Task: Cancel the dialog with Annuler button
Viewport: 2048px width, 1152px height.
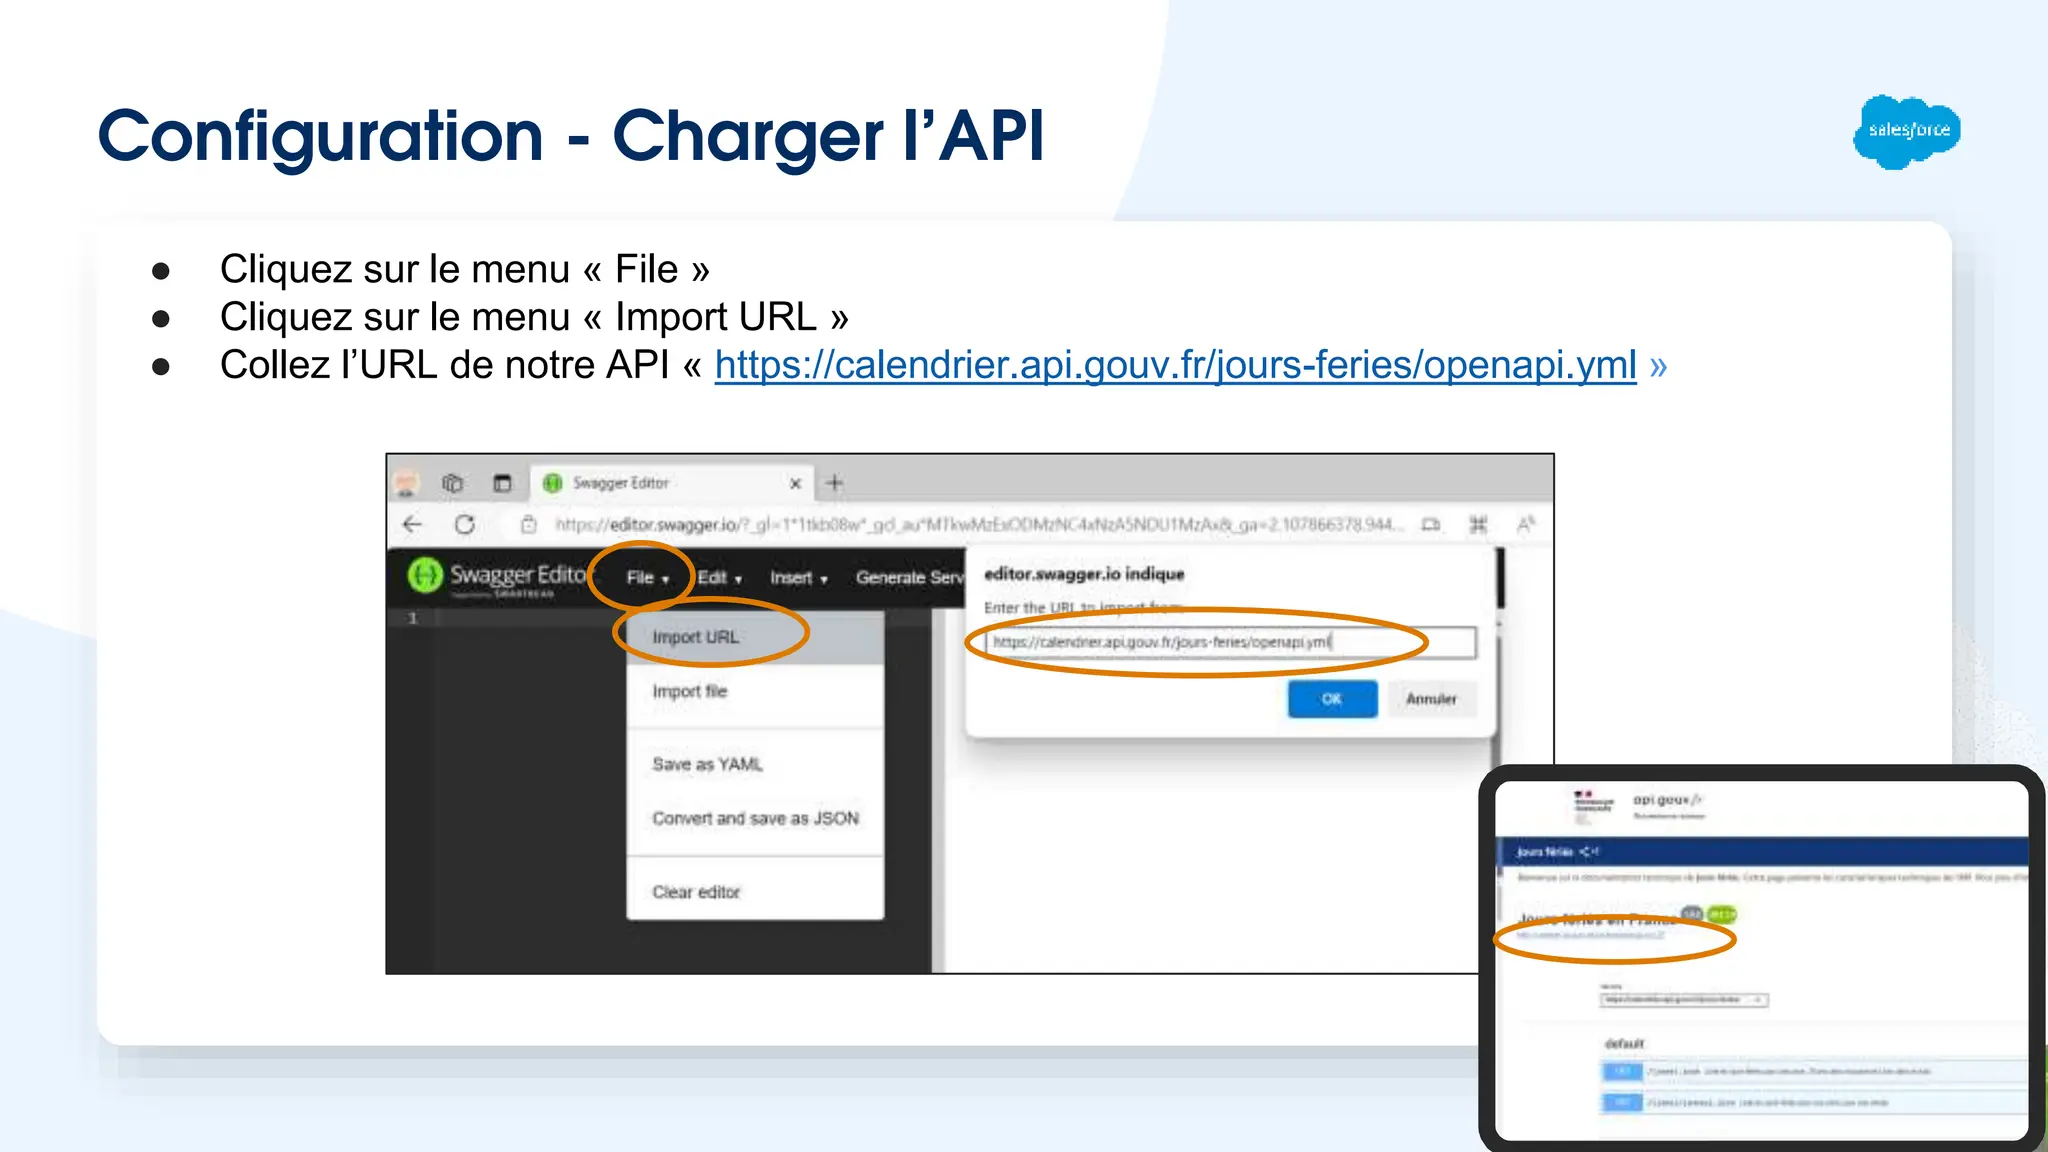Action: click(1431, 699)
